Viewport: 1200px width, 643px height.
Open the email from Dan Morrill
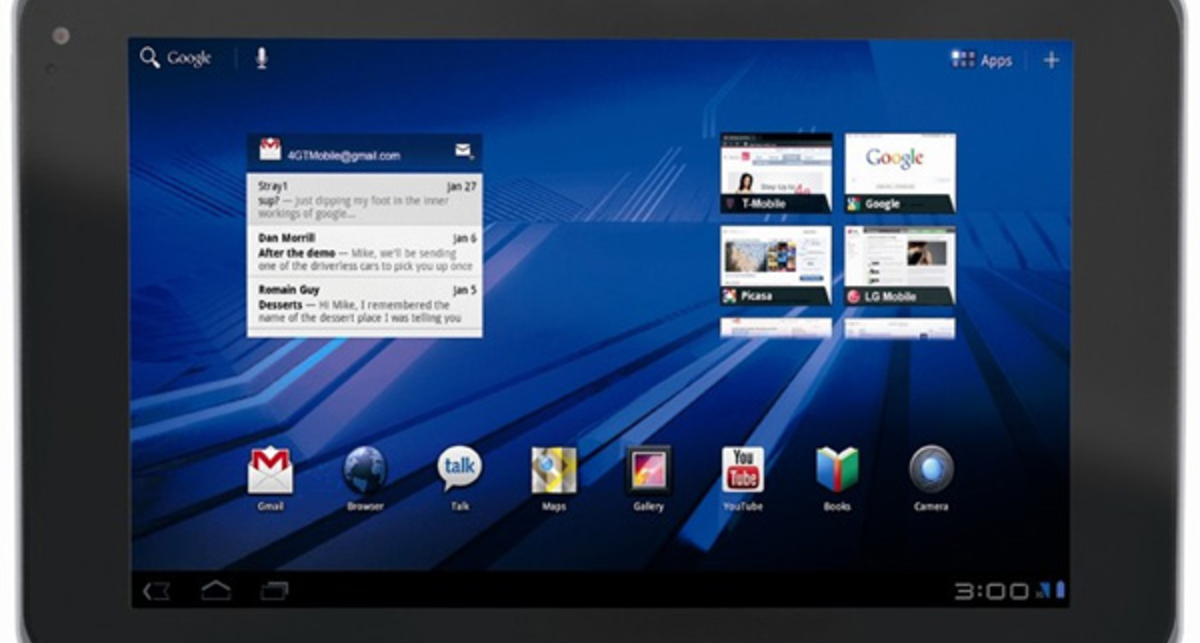tap(364, 252)
